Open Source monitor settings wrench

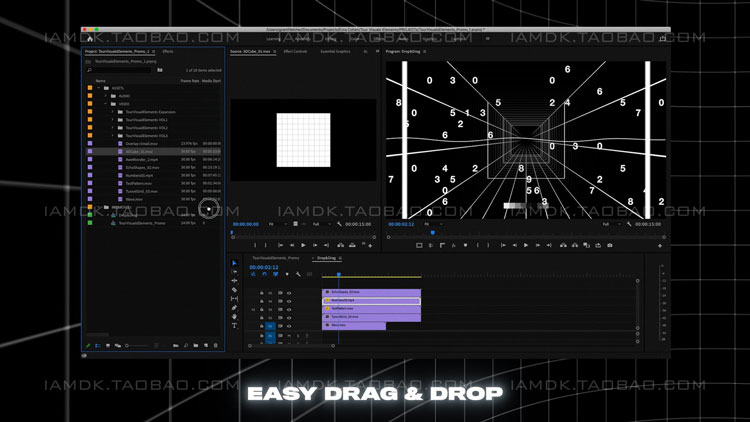tap(339, 224)
